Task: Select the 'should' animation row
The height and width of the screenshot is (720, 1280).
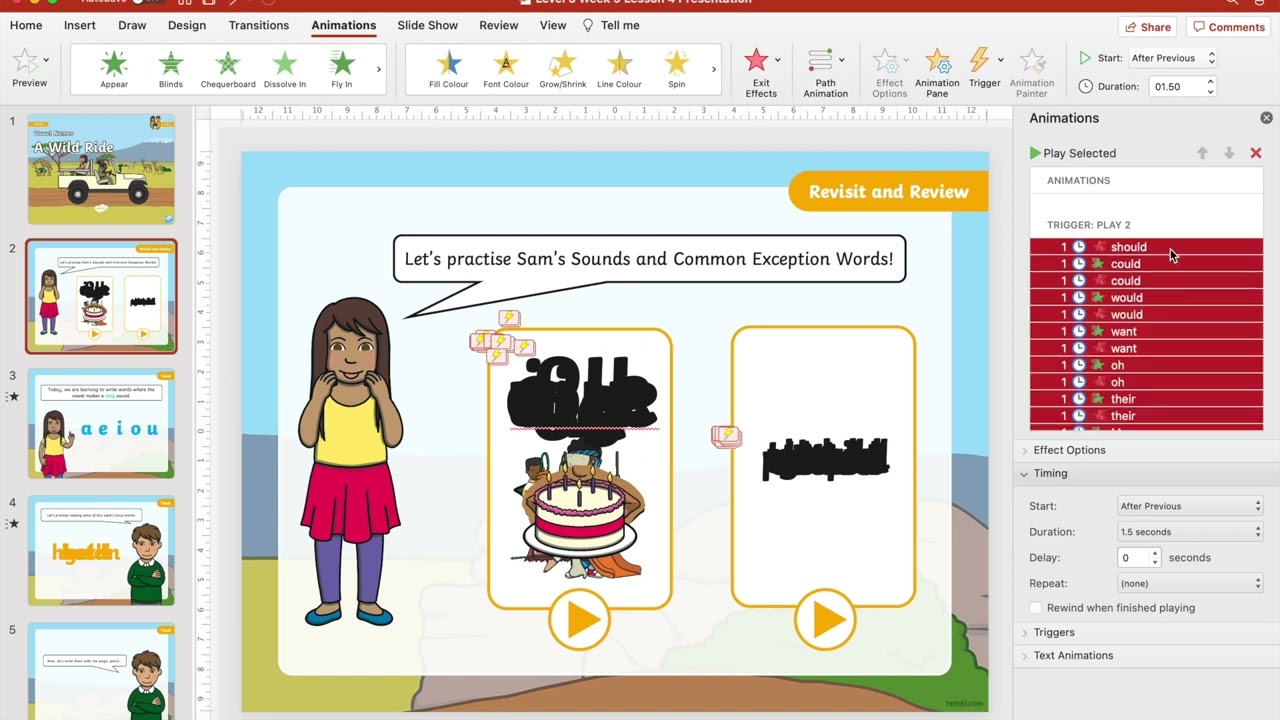Action: 1146,247
